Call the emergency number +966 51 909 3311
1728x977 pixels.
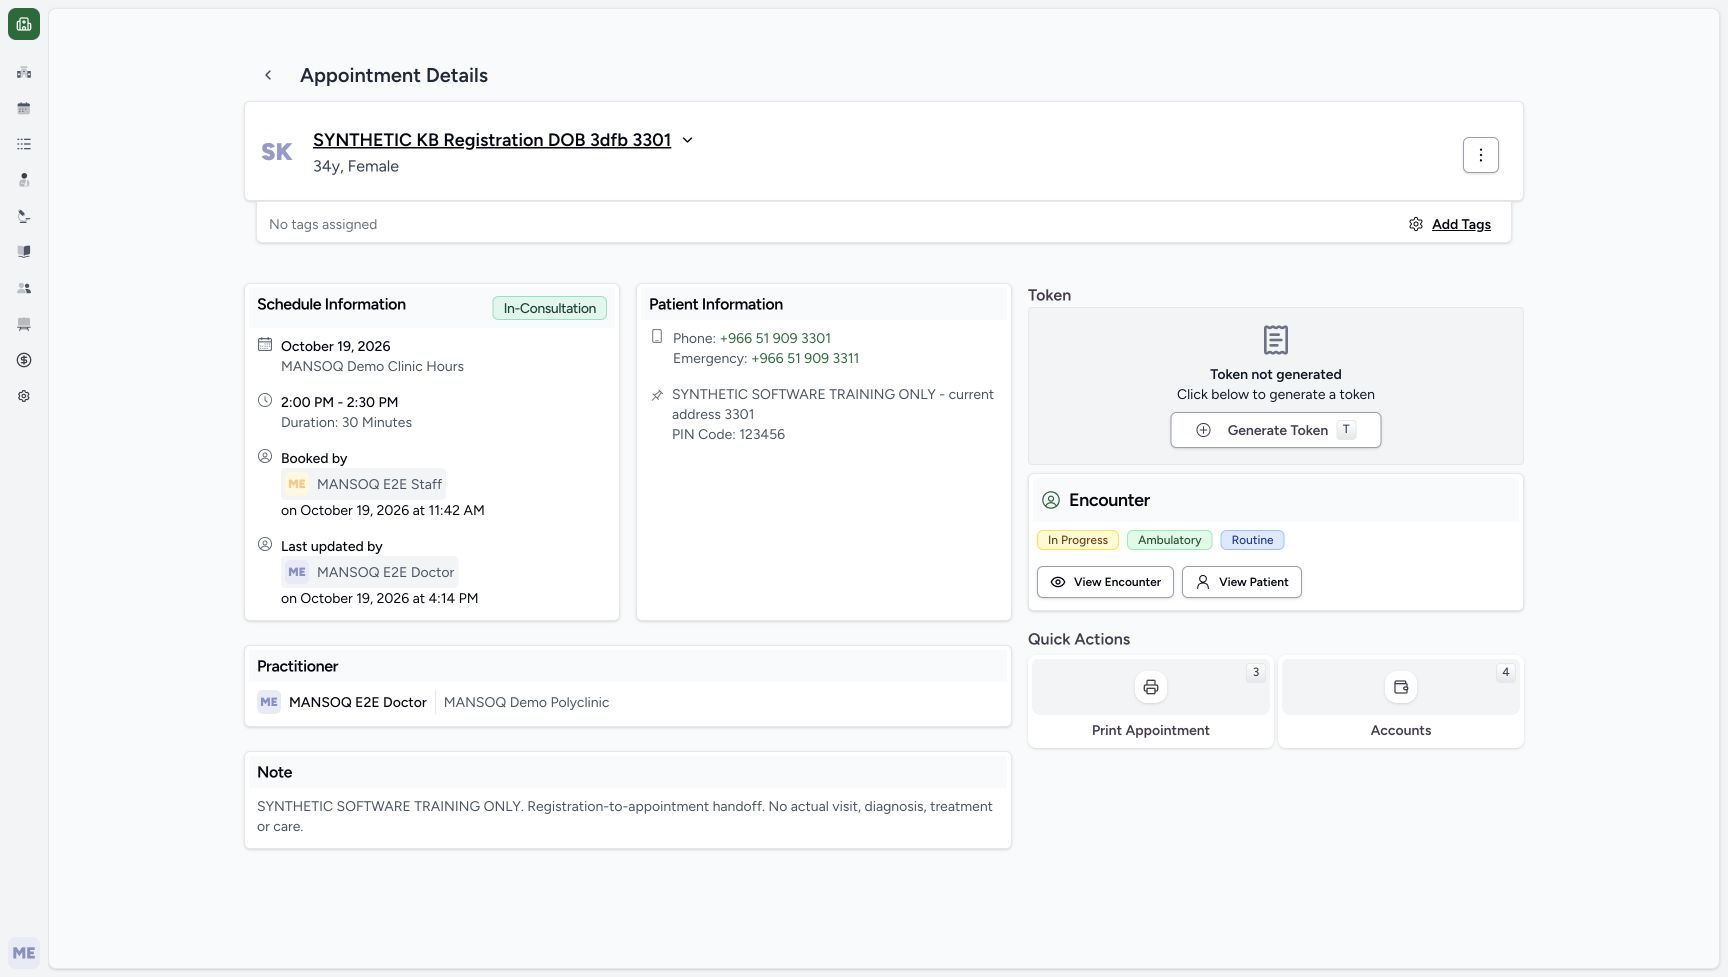[x=805, y=358]
